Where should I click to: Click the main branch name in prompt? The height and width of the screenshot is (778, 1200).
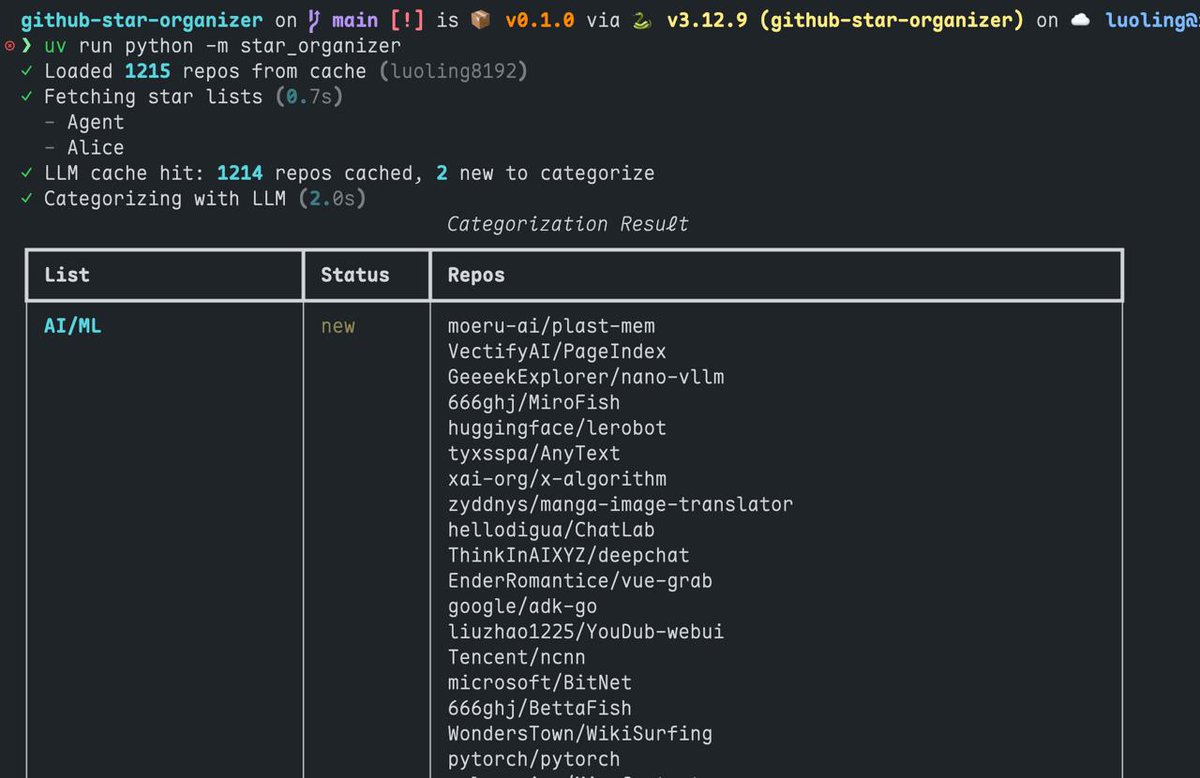[354, 21]
